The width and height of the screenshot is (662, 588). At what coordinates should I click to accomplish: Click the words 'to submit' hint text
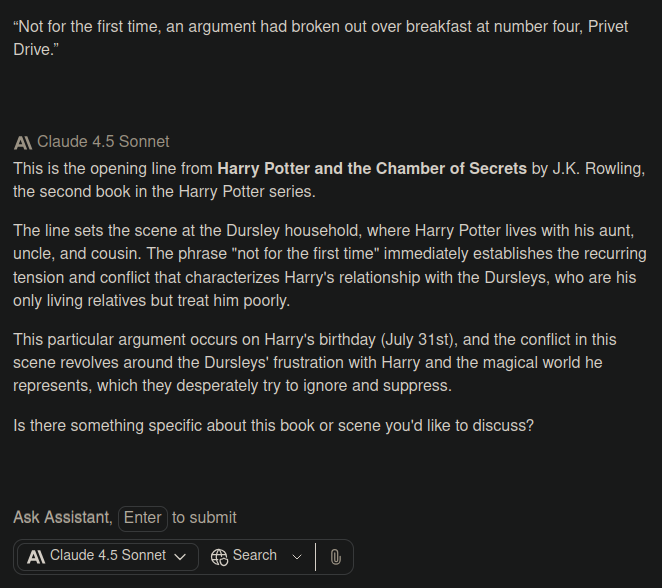click(204, 517)
